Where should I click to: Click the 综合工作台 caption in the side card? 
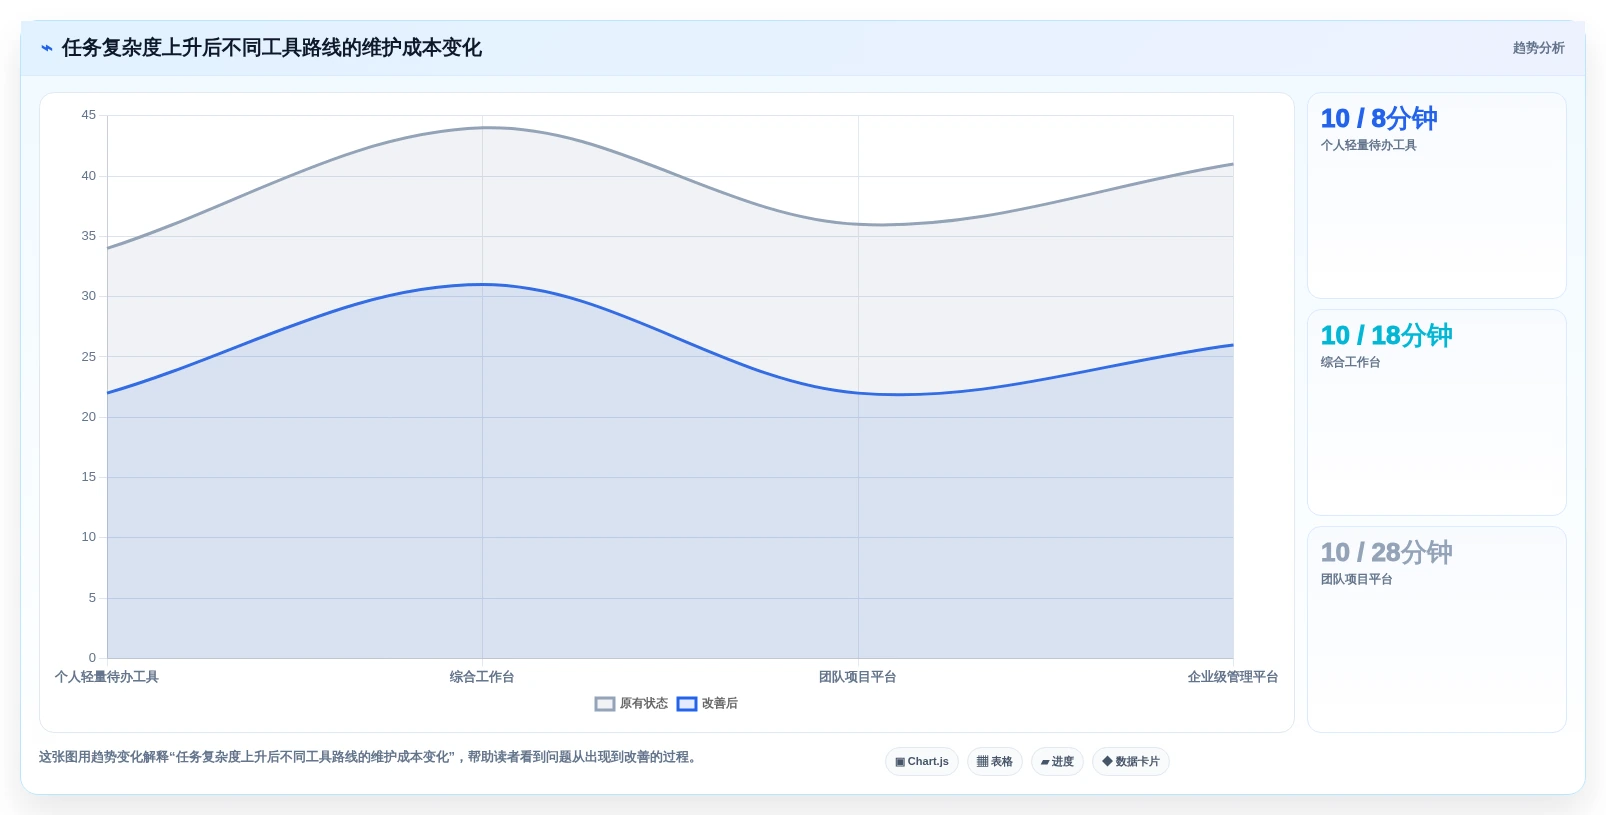click(x=1350, y=362)
